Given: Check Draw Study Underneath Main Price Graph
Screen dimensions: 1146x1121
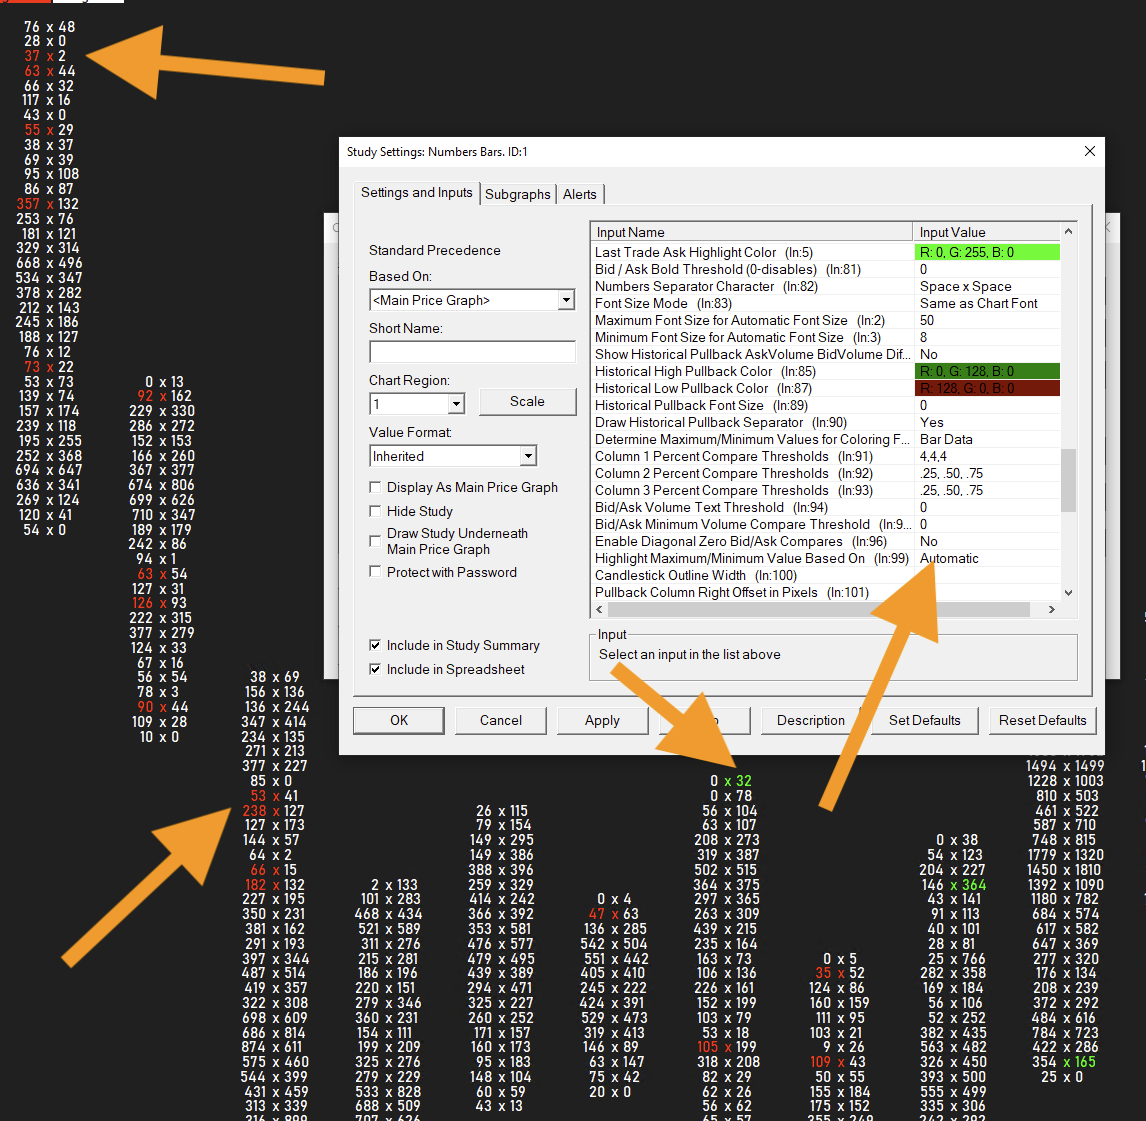Looking at the screenshot, I should pyautogui.click(x=376, y=542).
